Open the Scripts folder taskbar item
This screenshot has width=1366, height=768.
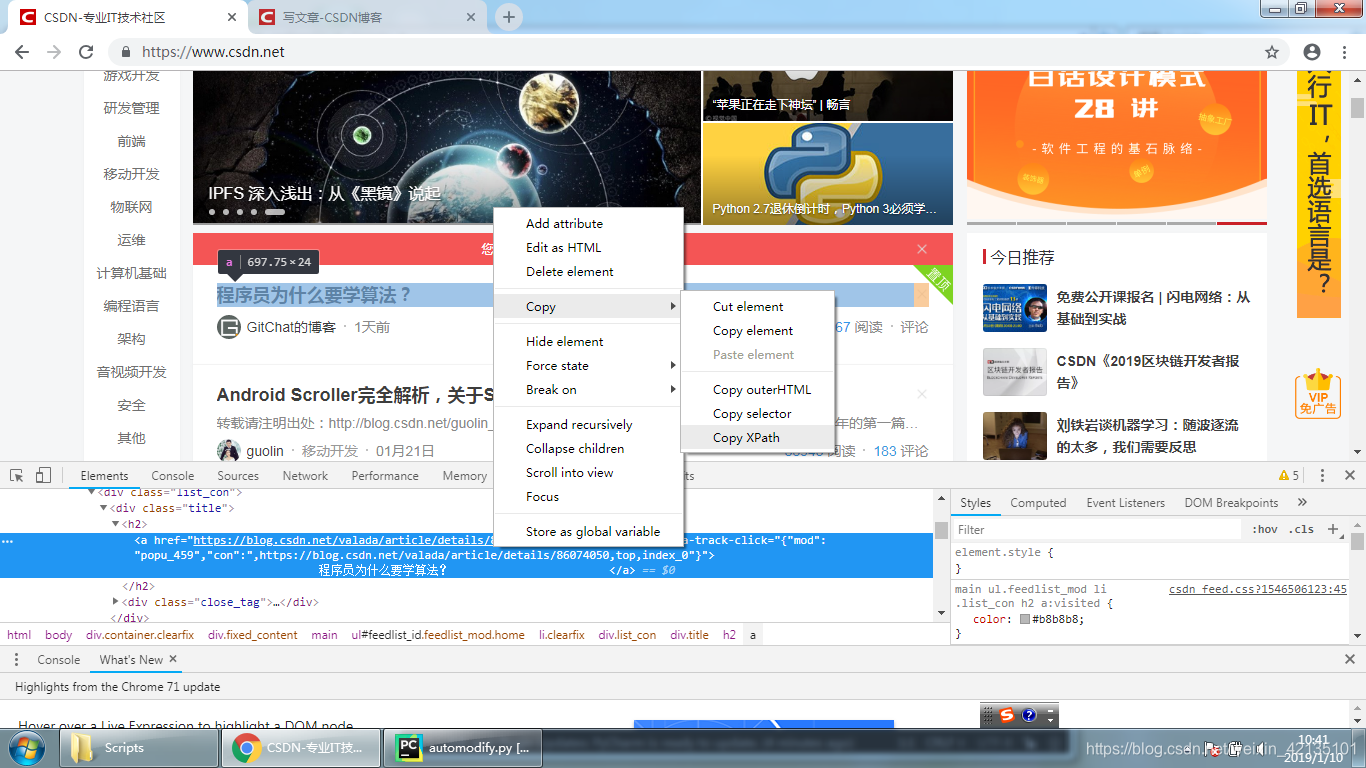coord(139,747)
